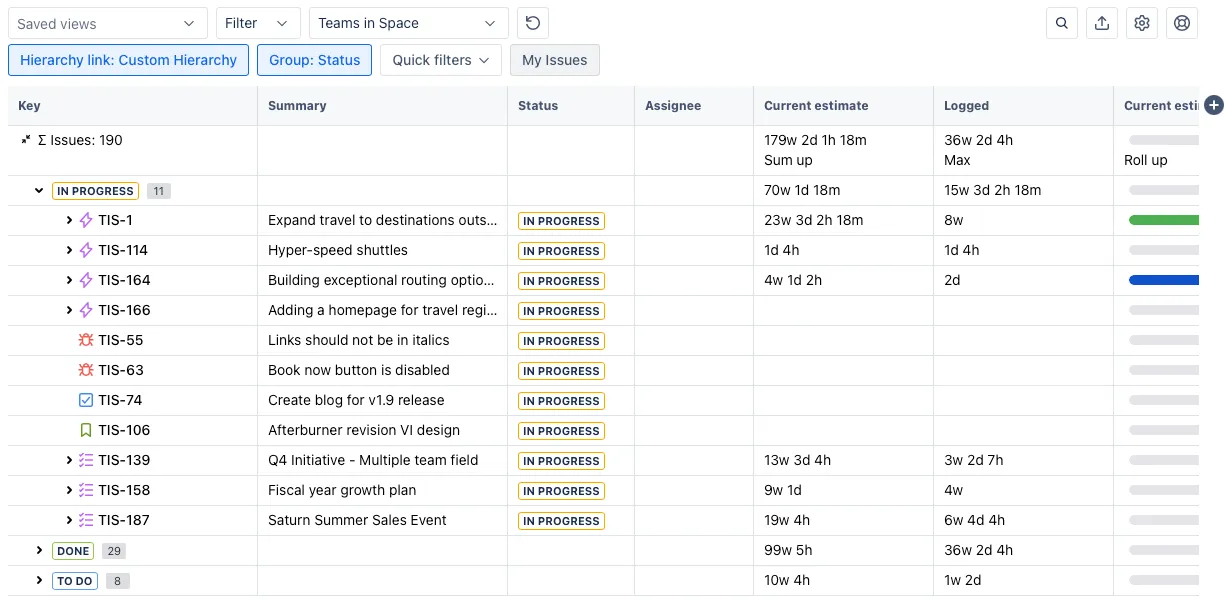Screen dimensions: 1227x609
Task: Click the export upload icon
Action: pos(1102,23)
